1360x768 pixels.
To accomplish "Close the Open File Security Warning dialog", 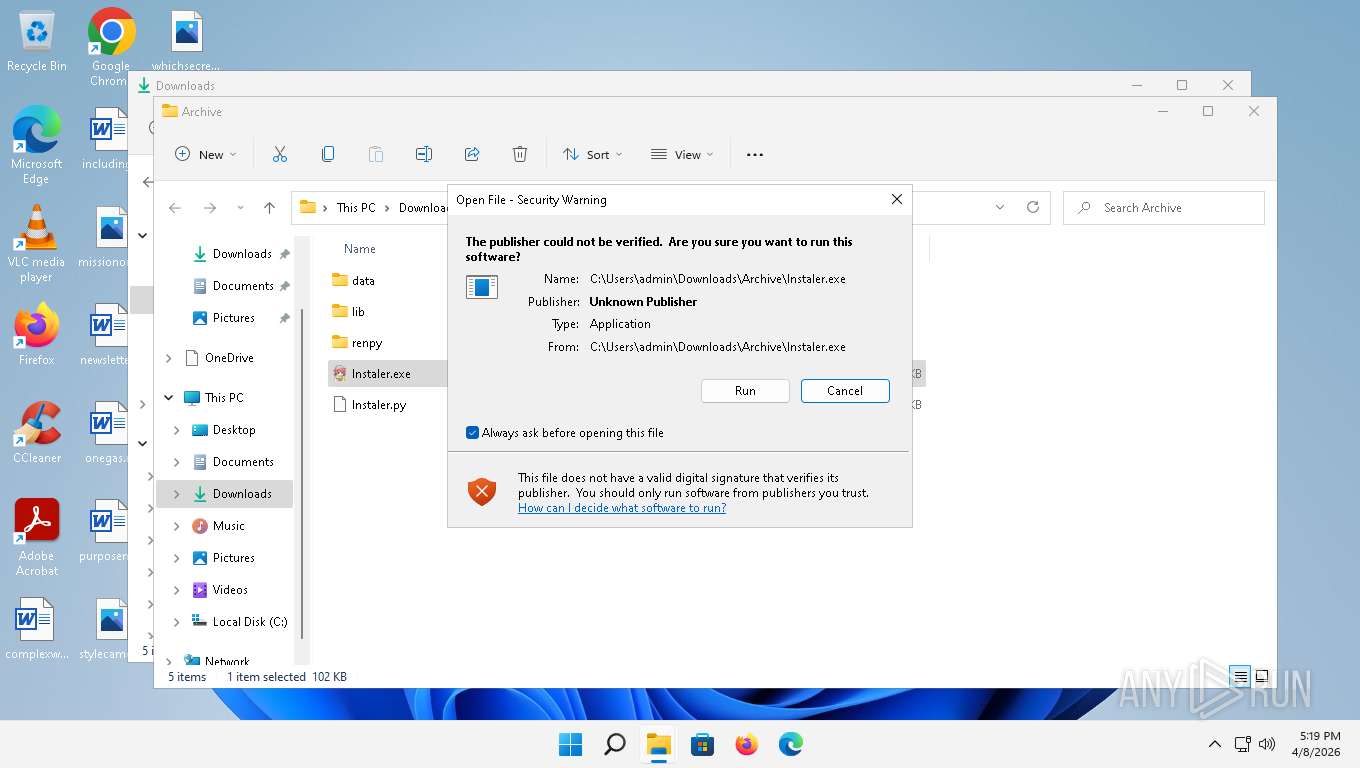I will [x=897, y=199].
